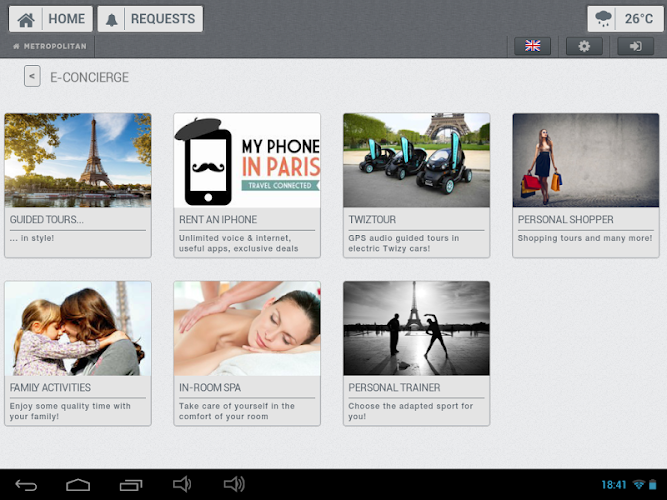Open settings with the gear icon
Image resolution: width=667 pixels, height=500 pixels.
pos(584,46)
